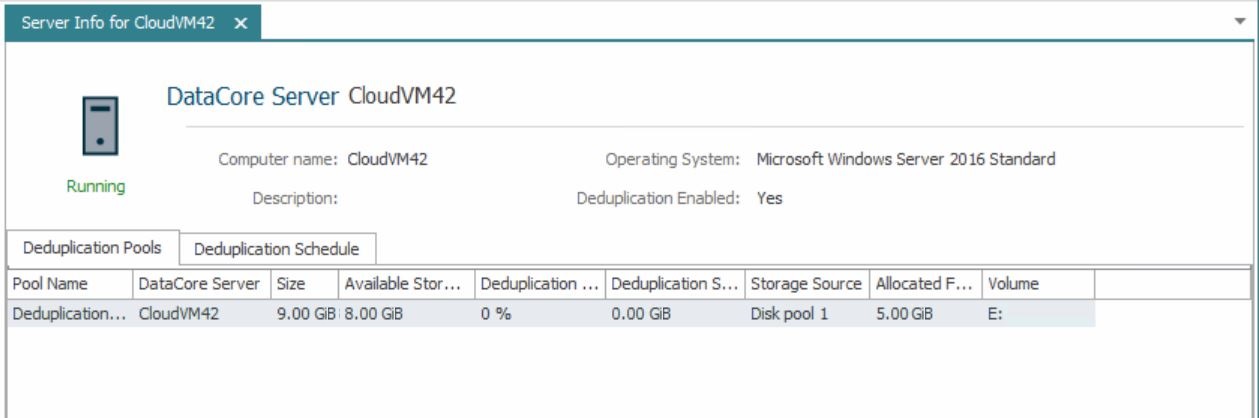Image resolution: width=1259 pixels, height=418 pixels.
Task: Click the Available Storage column header
Action: tap(404, 284)
